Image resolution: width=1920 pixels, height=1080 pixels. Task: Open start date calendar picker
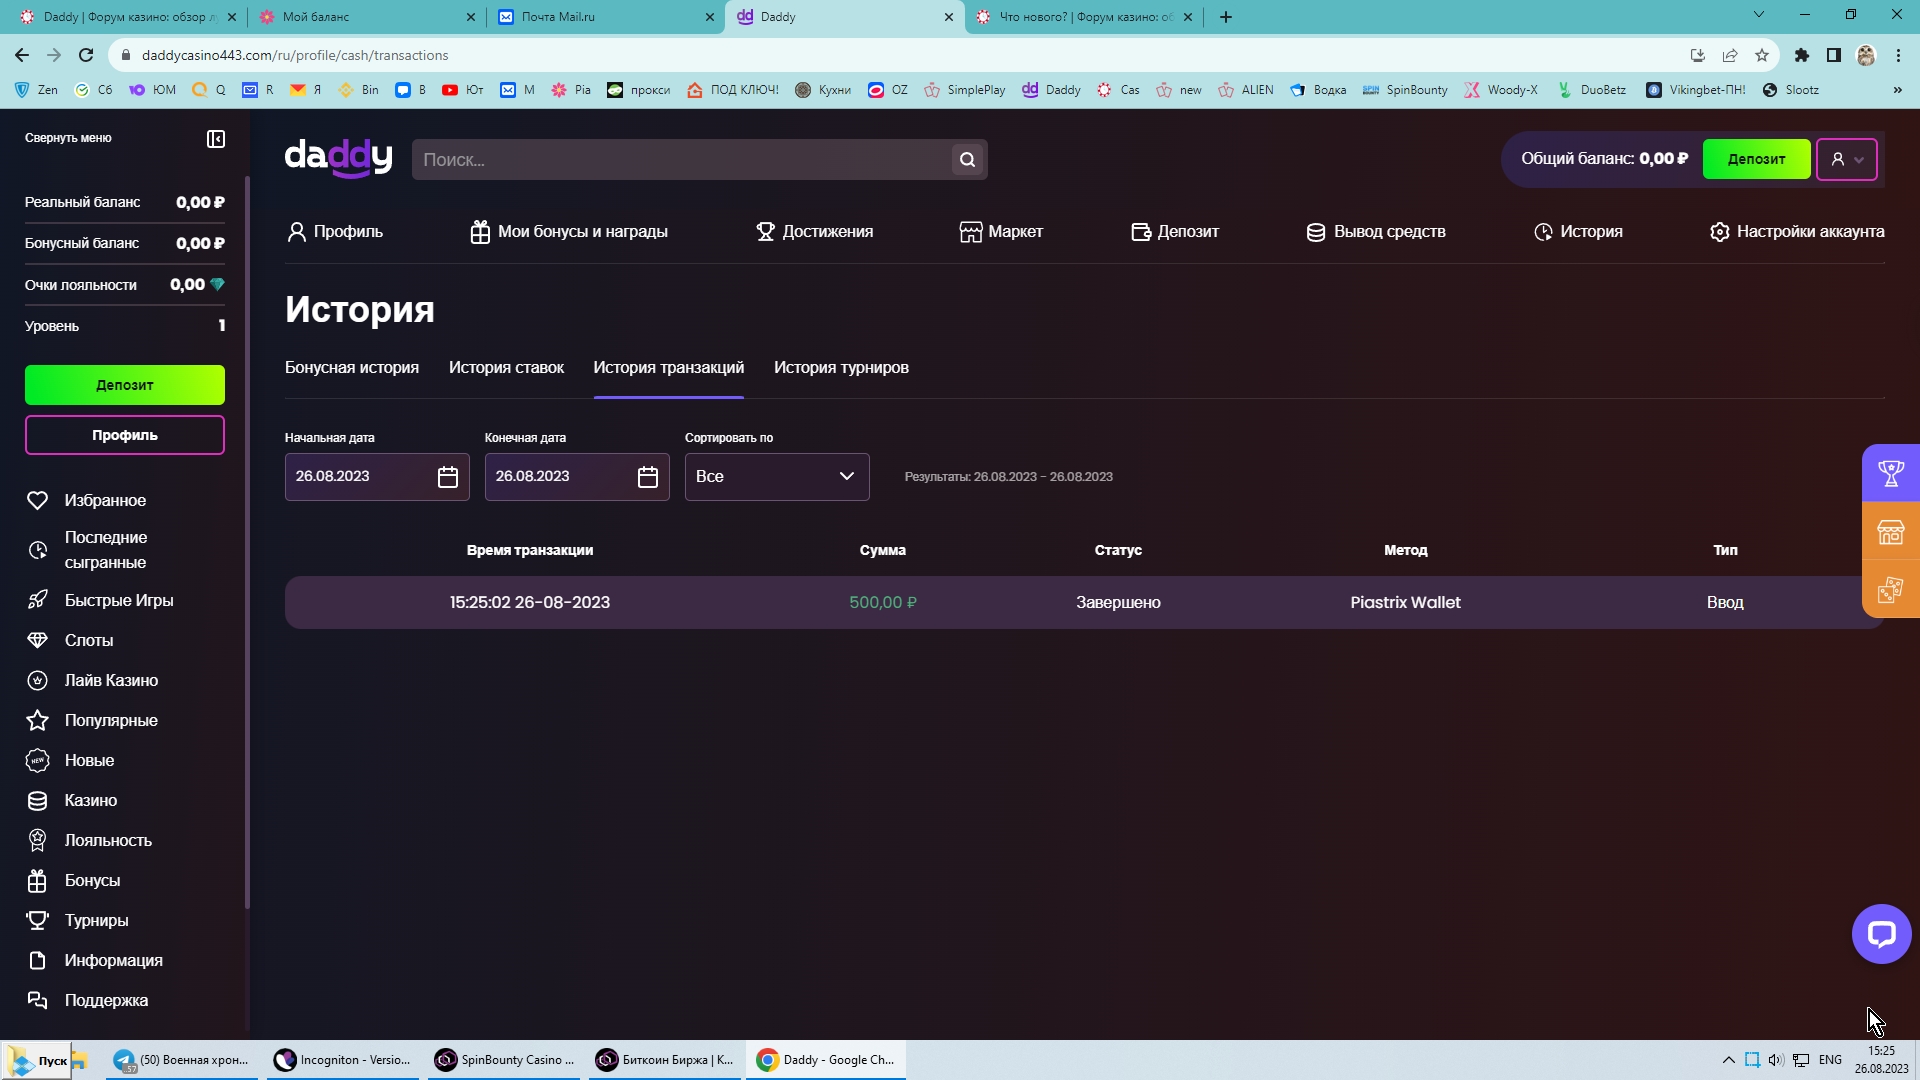(447, 477)
